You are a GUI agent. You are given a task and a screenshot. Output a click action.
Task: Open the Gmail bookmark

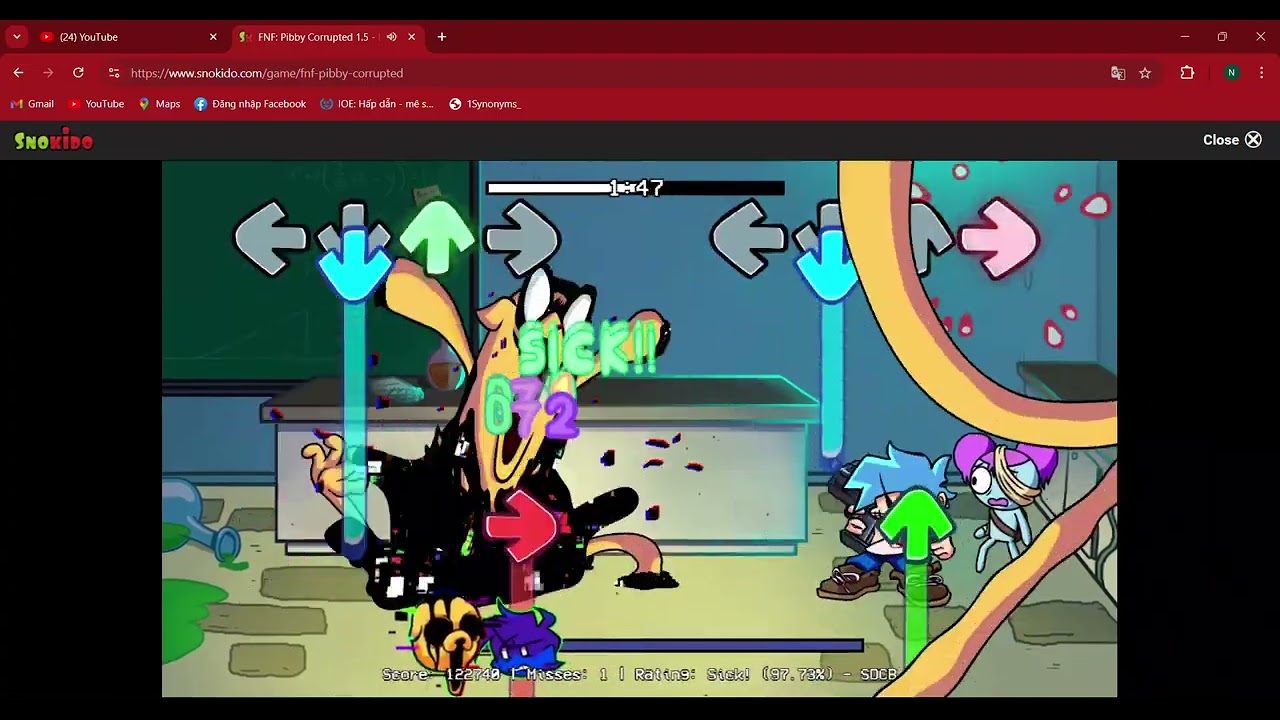coord(32,104)
